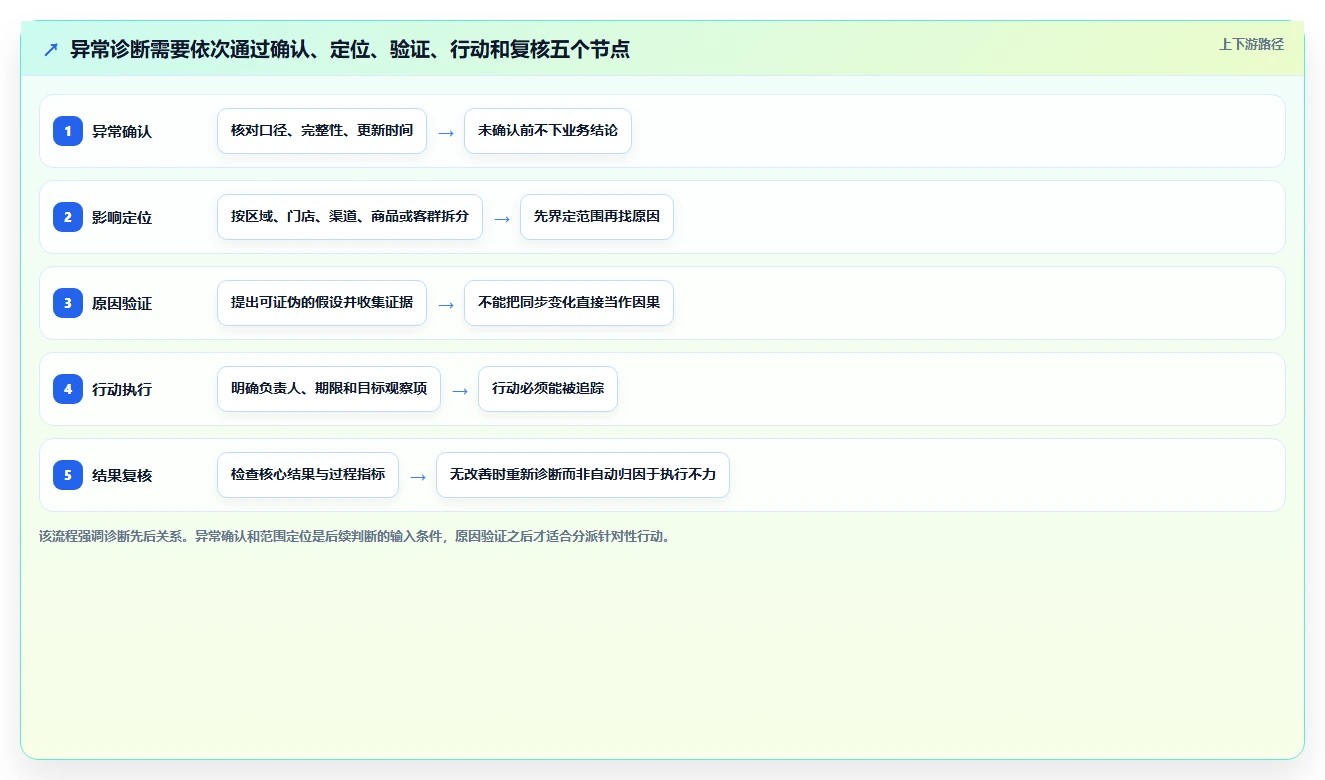Click the 先界定范围再找原因 box
1325x780 pixels.
click(597, 217)
